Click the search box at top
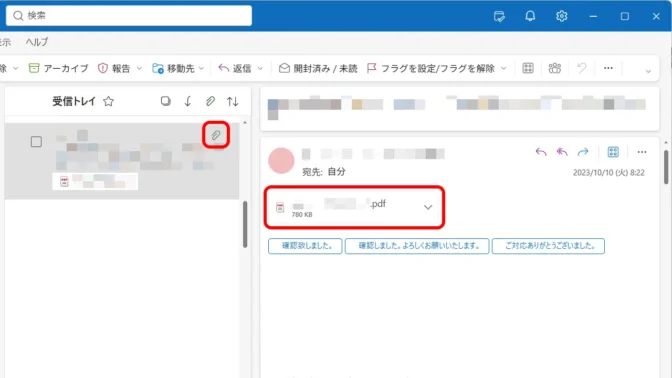Screen dimensions: 672x378 [129, 15]
